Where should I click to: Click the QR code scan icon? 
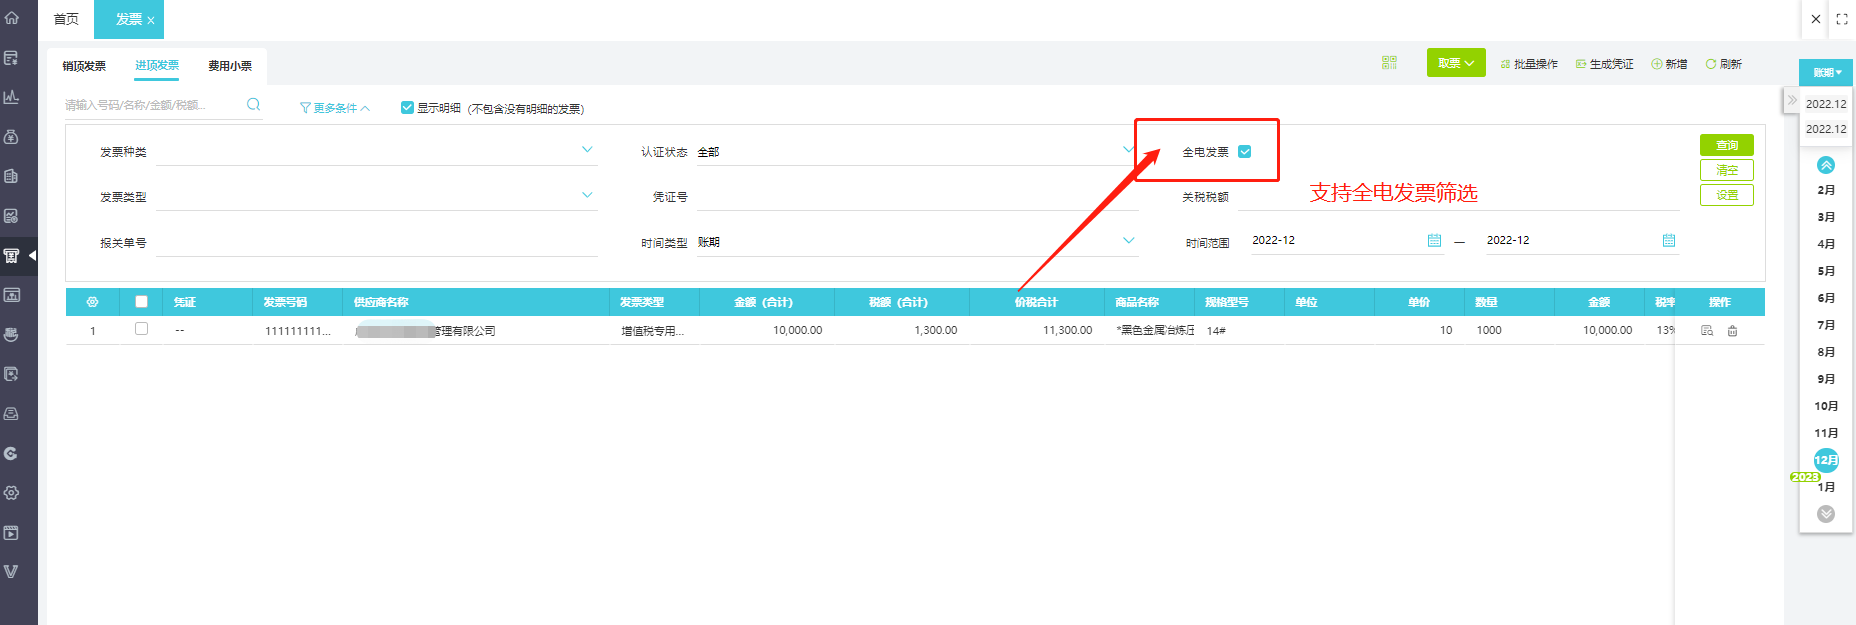[x=1389, y=63]
